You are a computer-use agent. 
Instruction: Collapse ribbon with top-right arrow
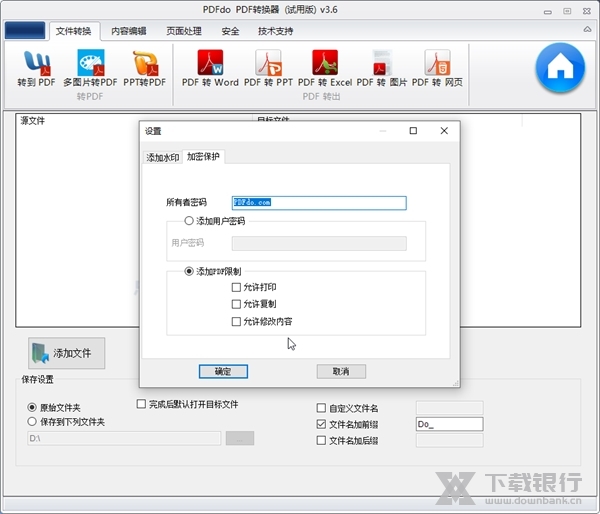(x=587, y=29)
